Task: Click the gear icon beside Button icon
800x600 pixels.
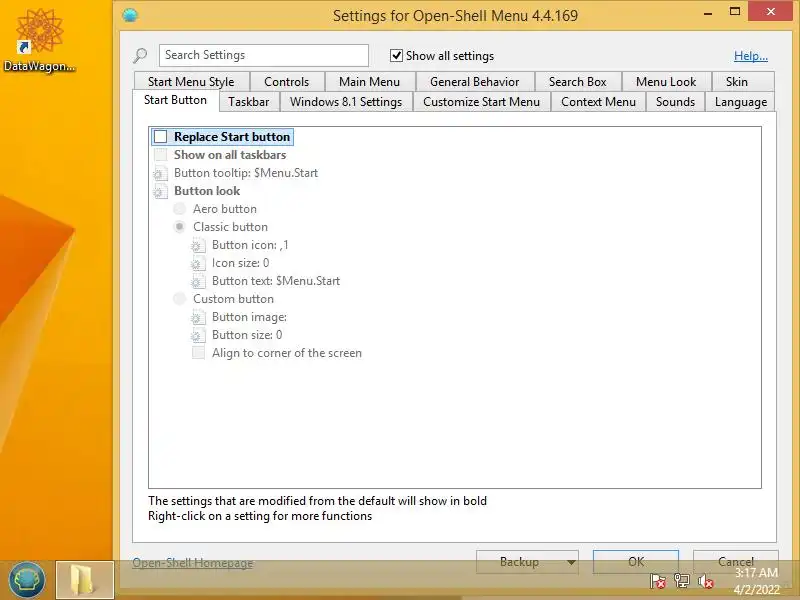Action: pyautogui.click(x=198, y=245)
